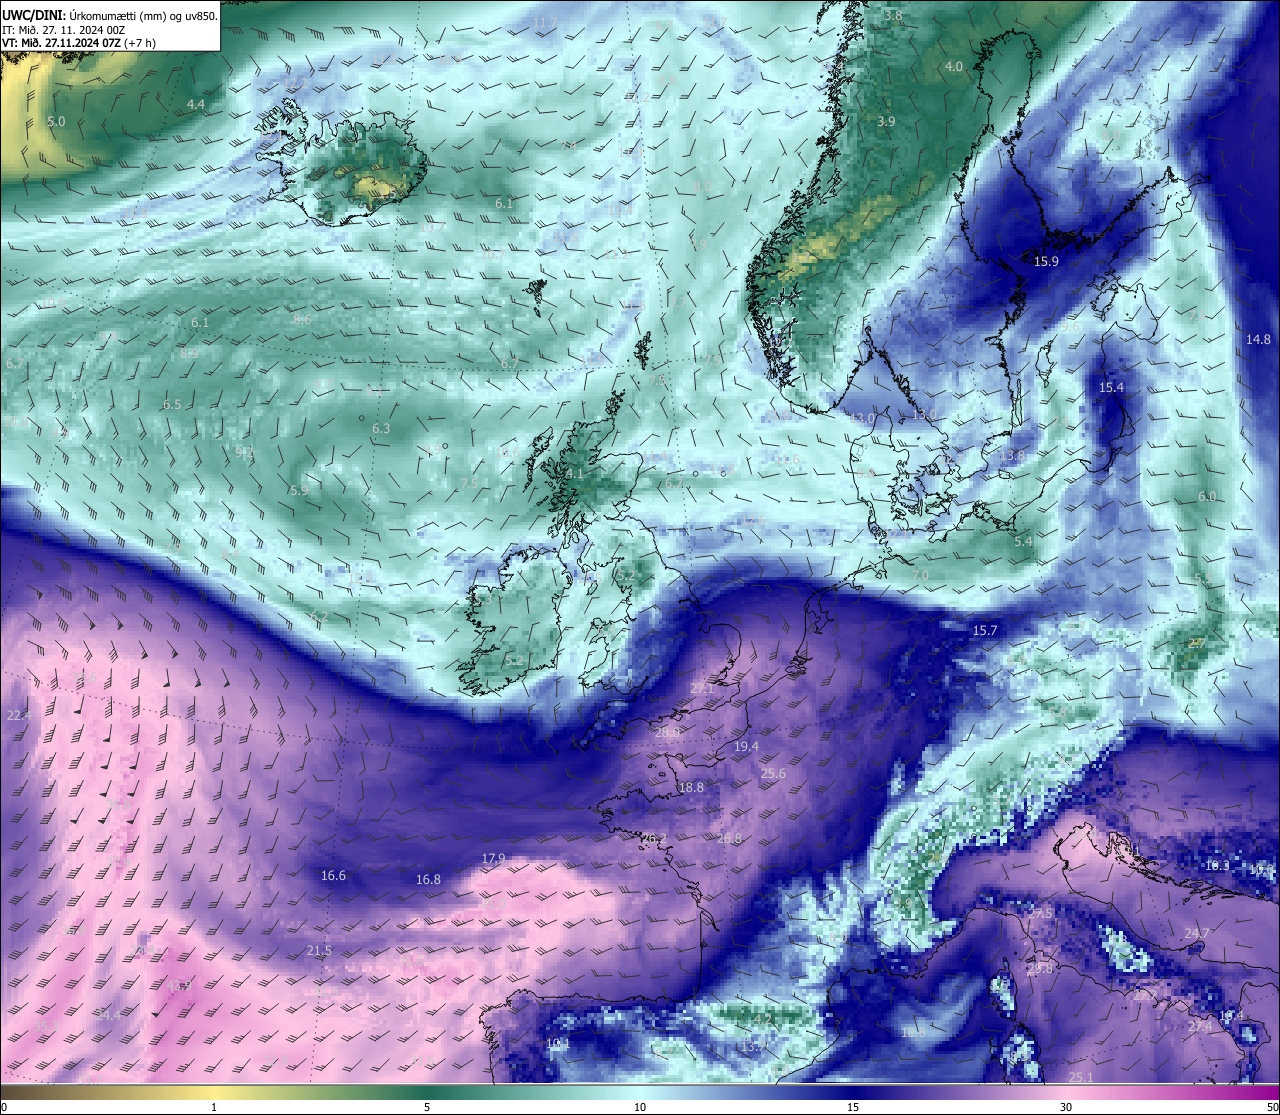Image resolution: width=1280 pixels, height=1115 pixels.
Task: Click the 22.4 value at the western edge
Action: tap(19, 715)
